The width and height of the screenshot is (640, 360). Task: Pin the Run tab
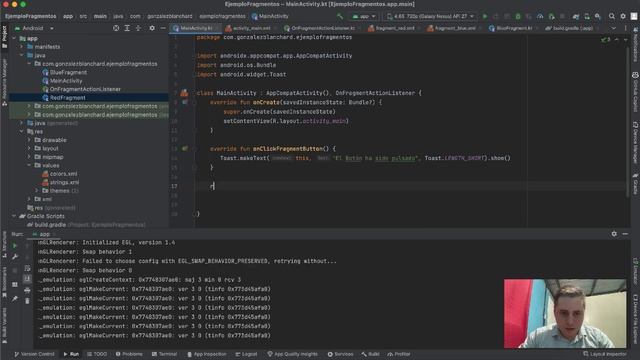(15, 299)
